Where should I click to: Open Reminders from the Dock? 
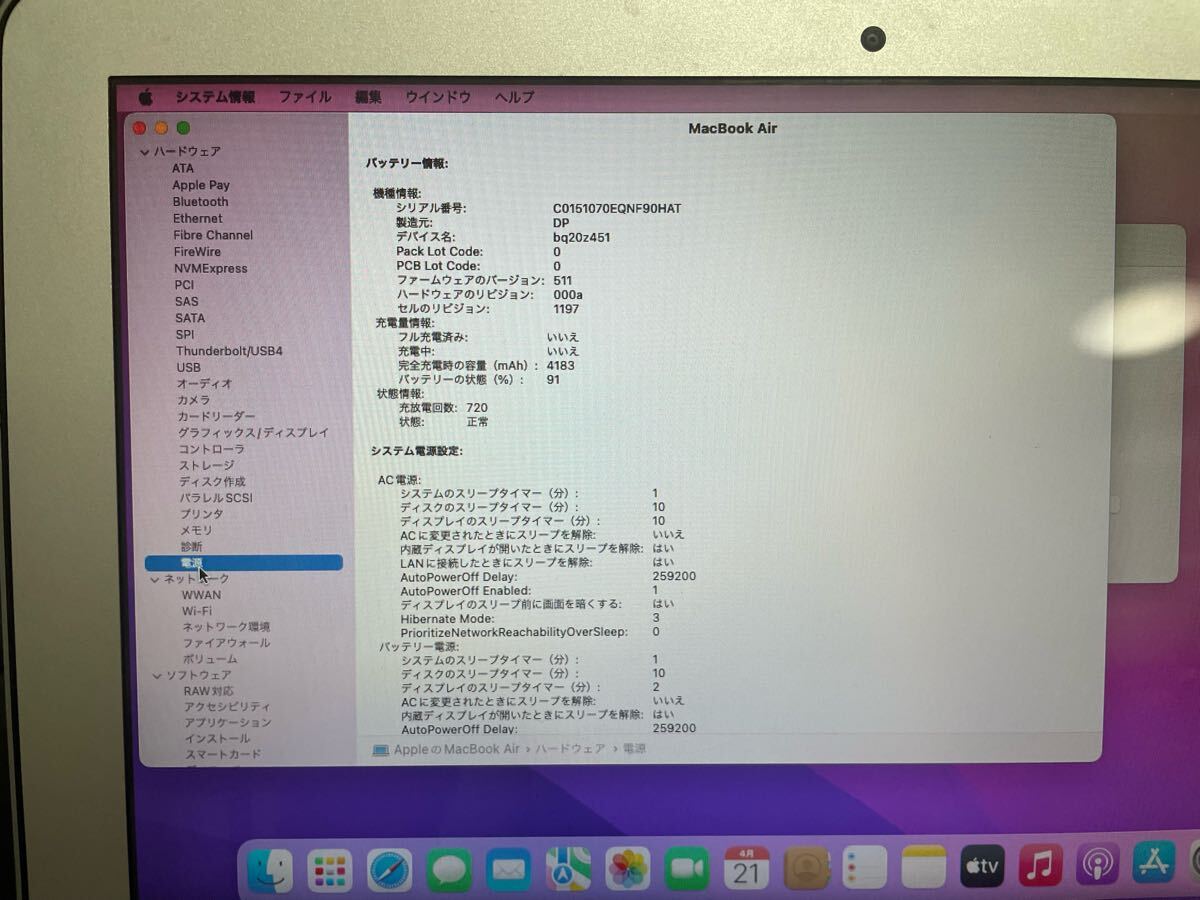click(865, 868)
